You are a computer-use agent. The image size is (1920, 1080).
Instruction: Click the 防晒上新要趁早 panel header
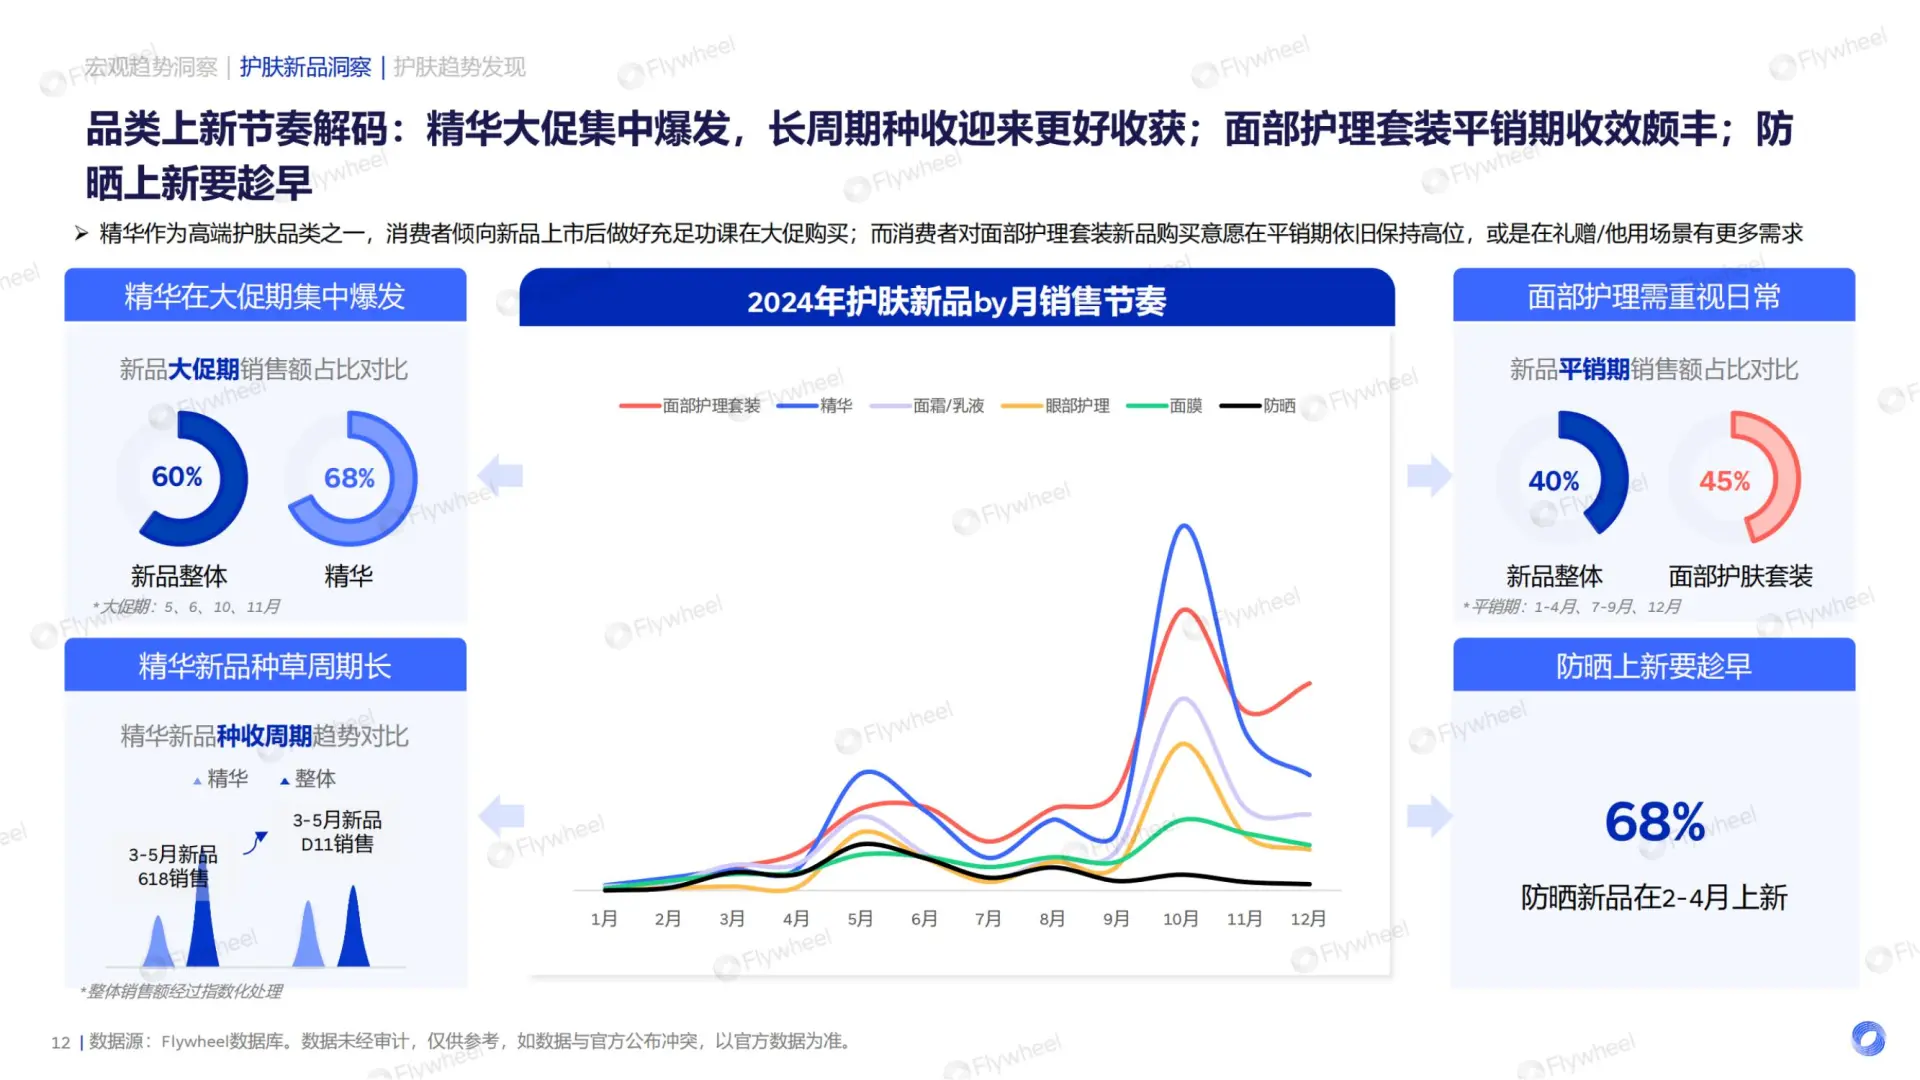pyautogui.click(x=1654, y=665)
